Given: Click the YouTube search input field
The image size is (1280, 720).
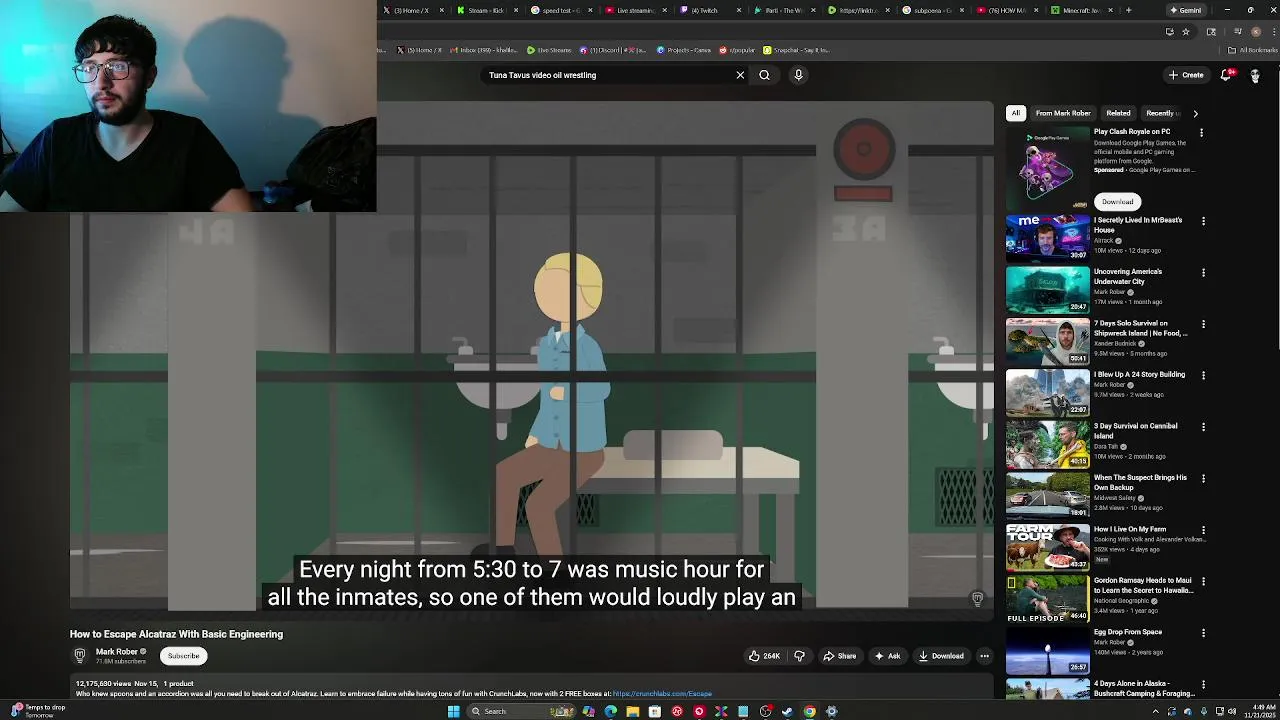Looking at the screenshot, I should pyautogui.click(x=605, y=75).
